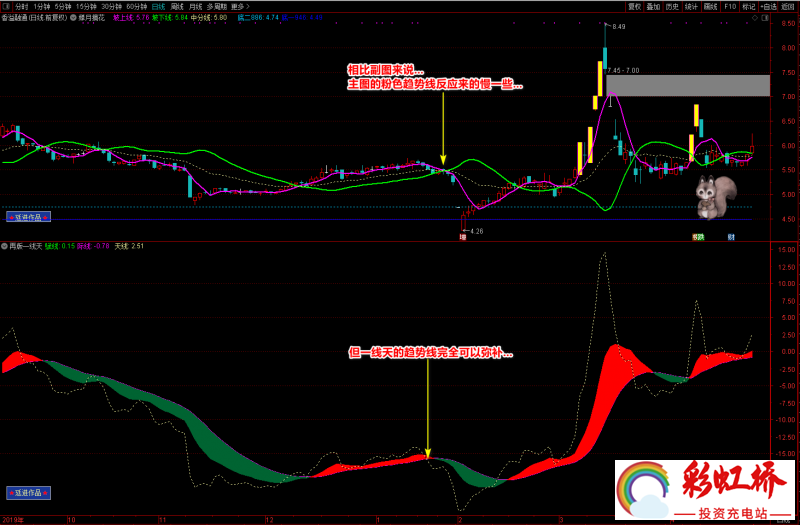Screen dimensions: 800x525
Task: Click the diamond icon above the price axis
Action: click(x=755, y=18)
